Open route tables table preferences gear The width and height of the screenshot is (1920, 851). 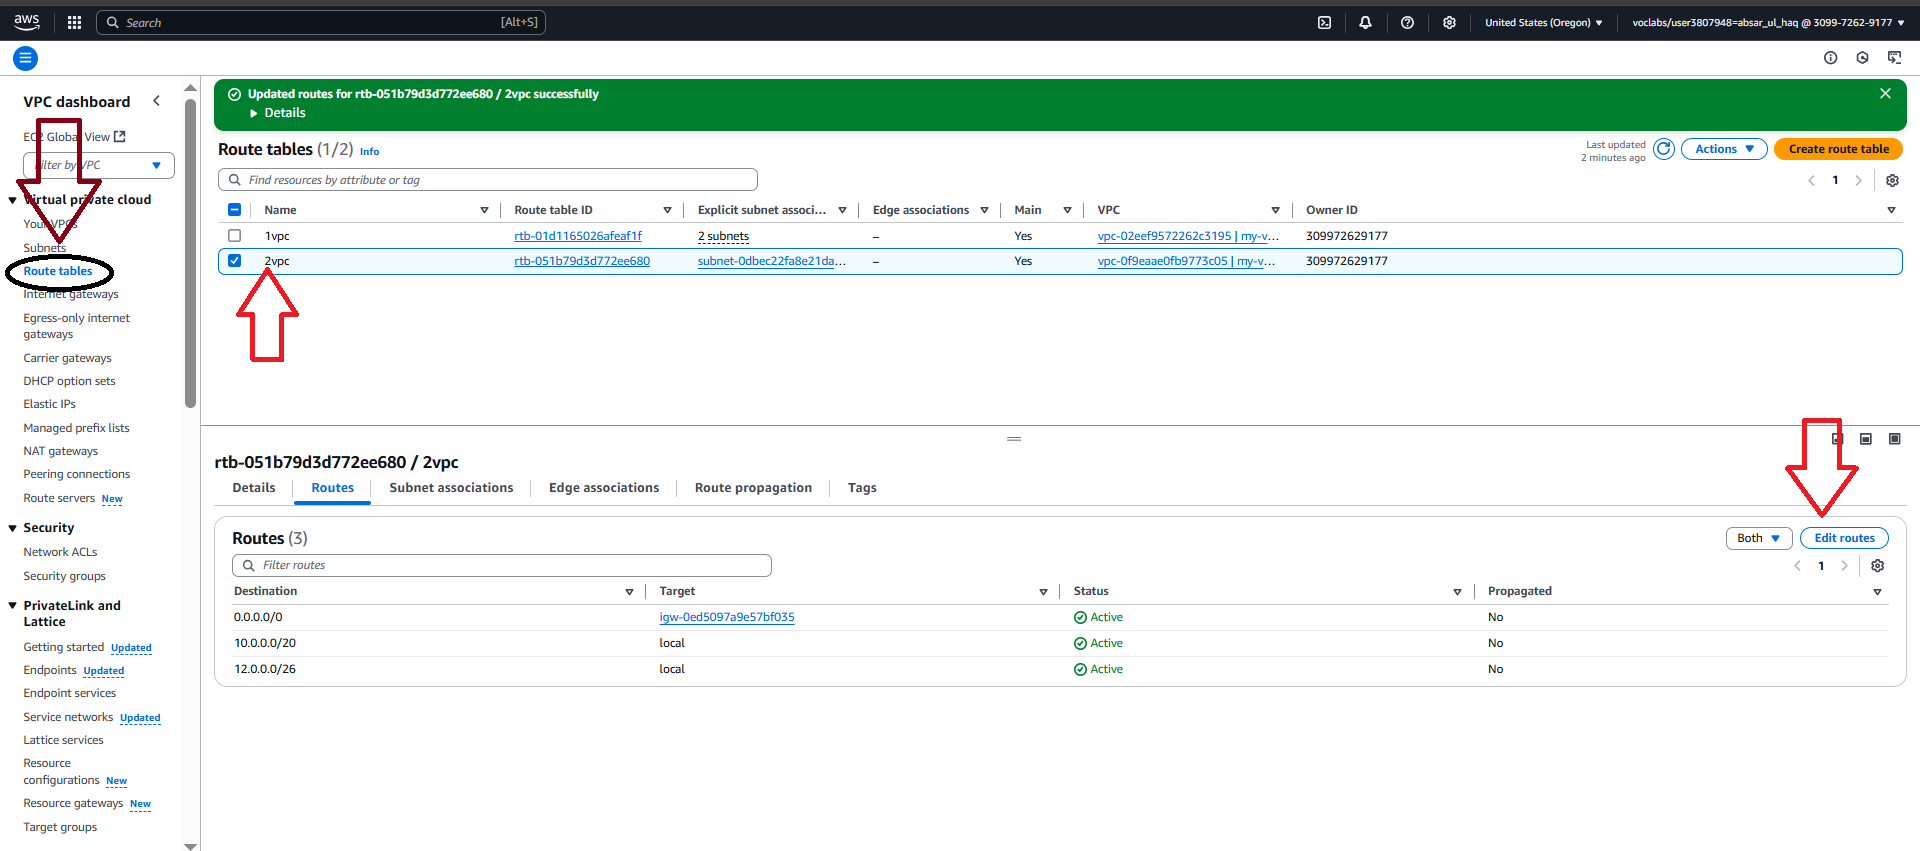pos(1892,181)
